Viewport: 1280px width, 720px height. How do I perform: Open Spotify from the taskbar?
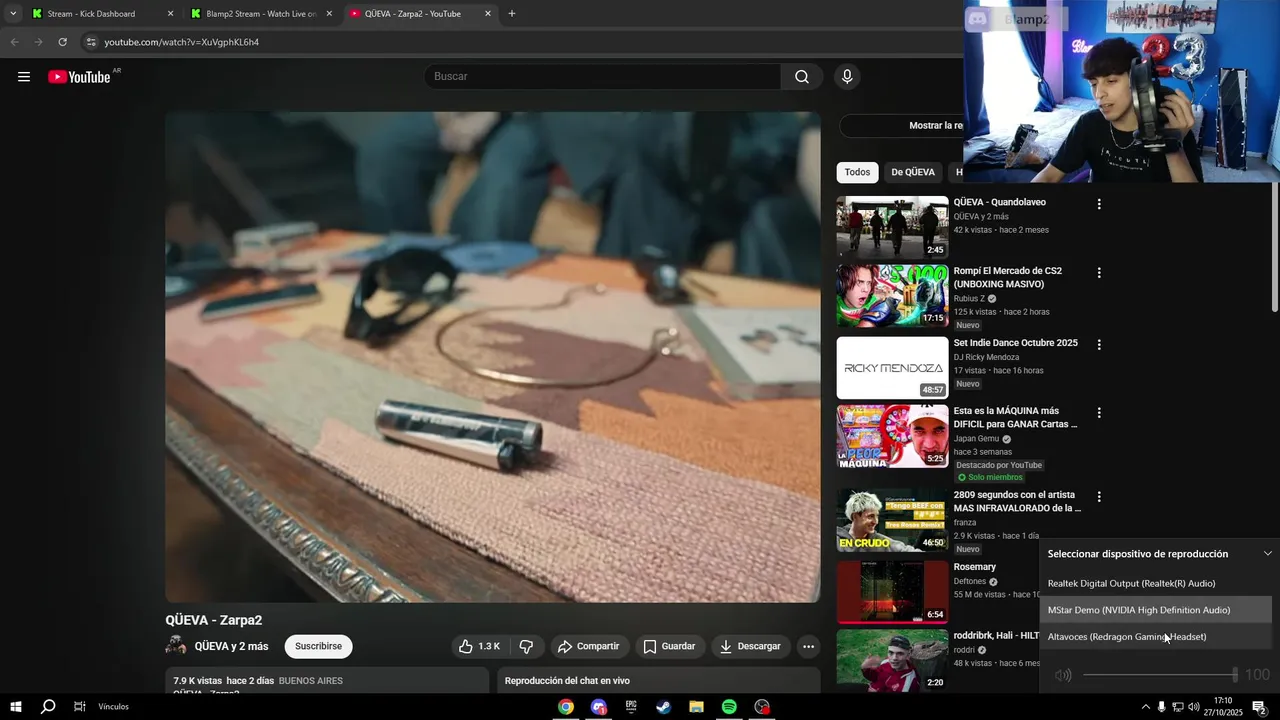[729, 707]
